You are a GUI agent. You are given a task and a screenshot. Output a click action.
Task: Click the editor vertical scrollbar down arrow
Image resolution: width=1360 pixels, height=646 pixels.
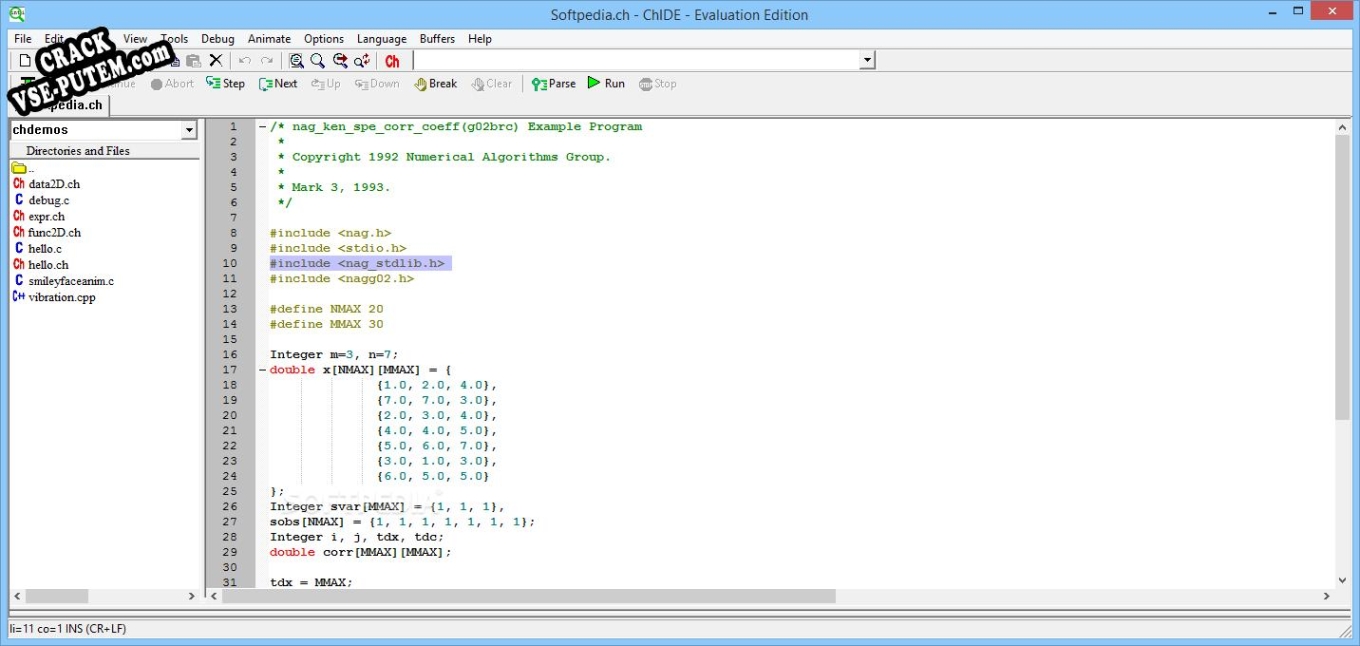tap(1342, 580)
